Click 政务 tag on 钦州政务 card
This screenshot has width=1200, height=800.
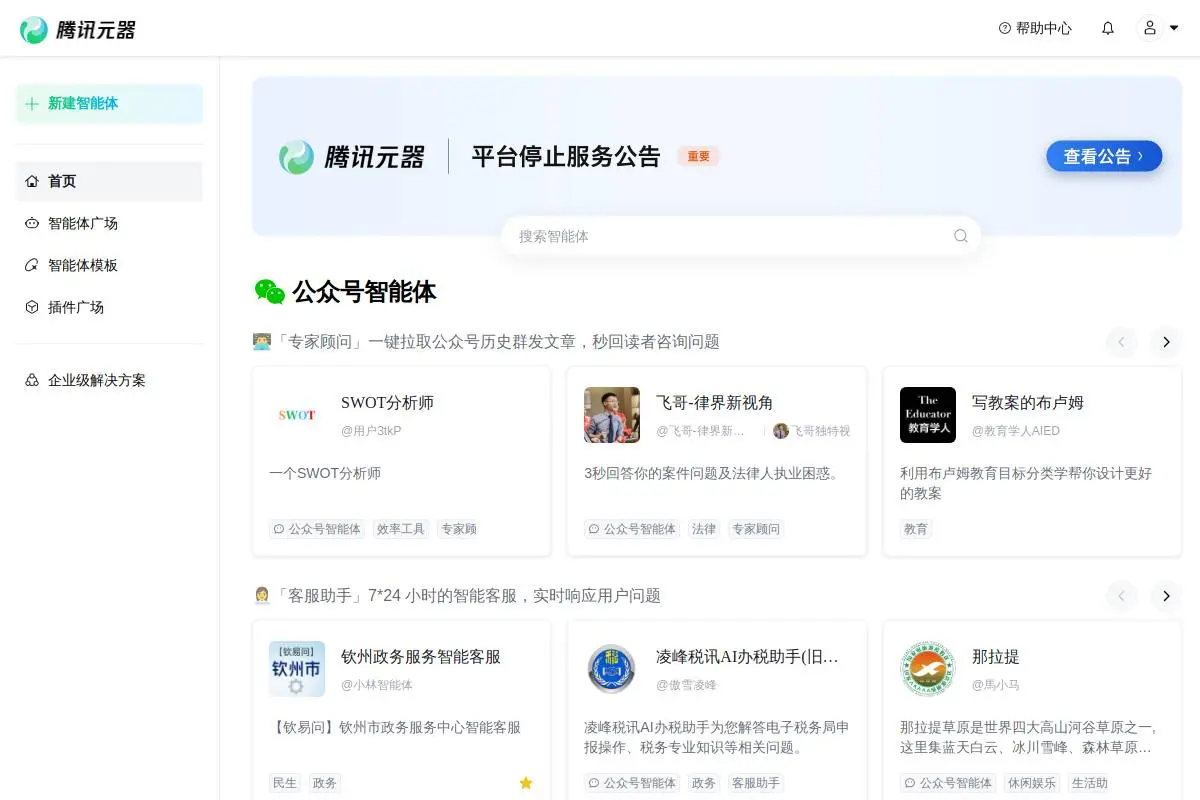tap(324, 783)
